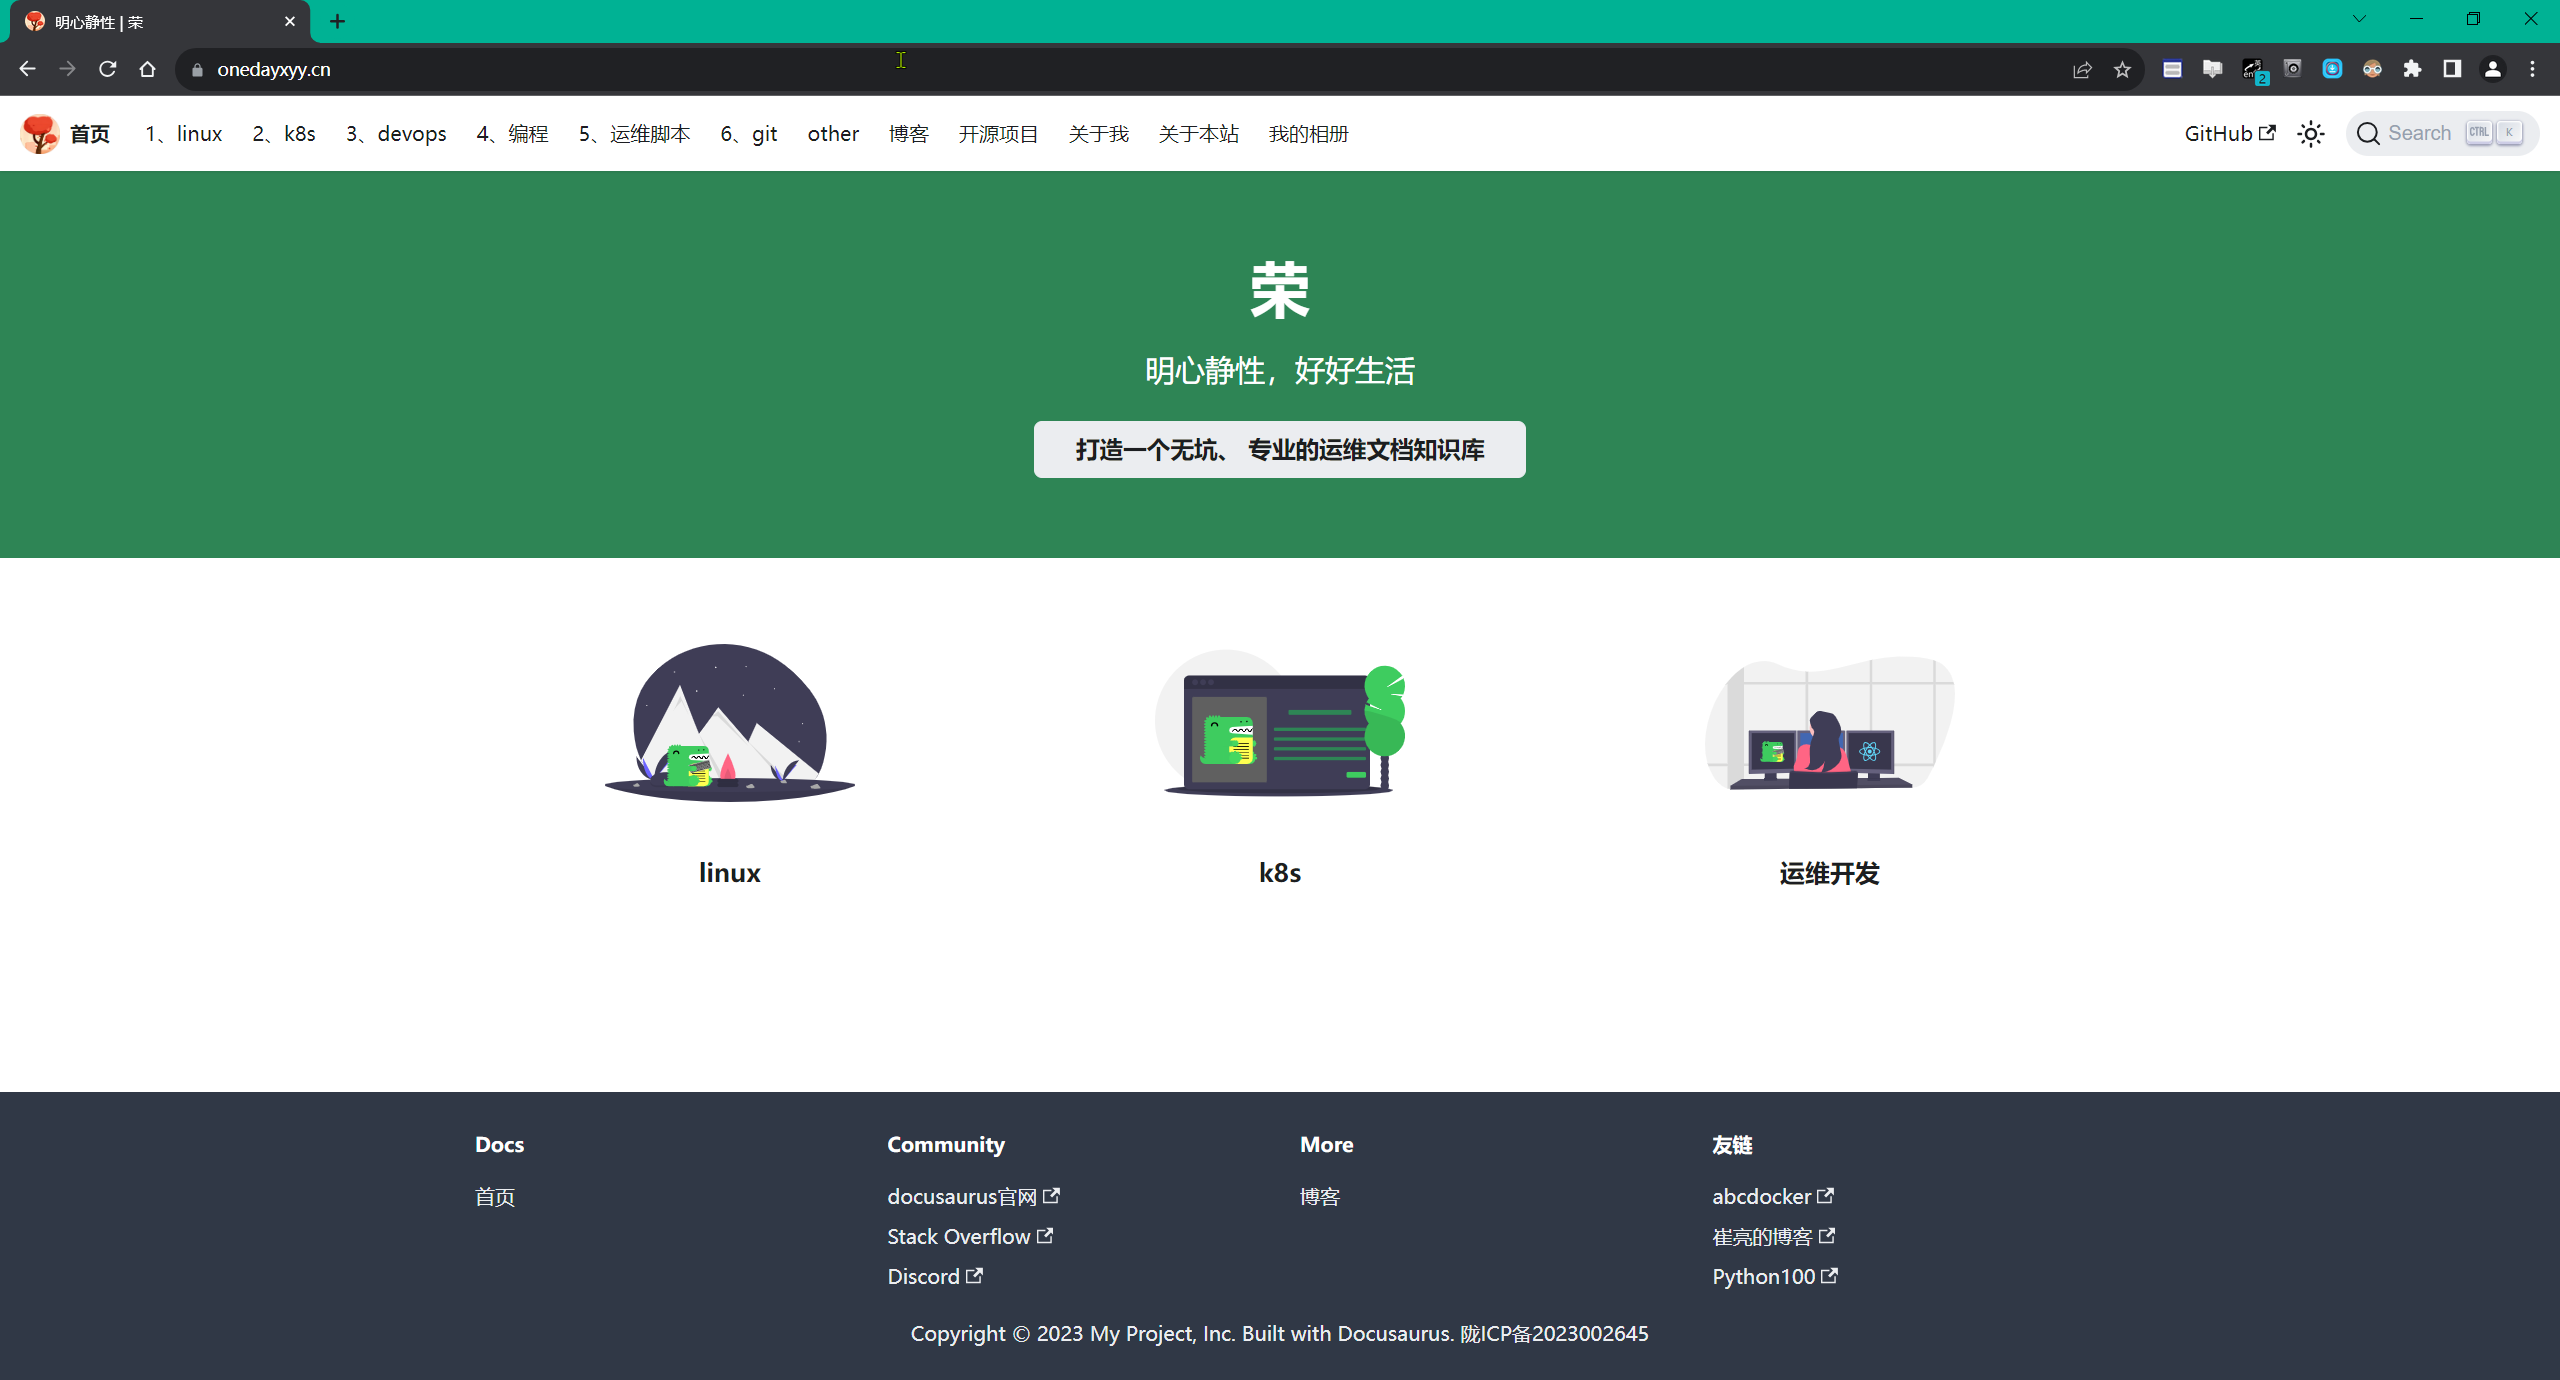This screenshot has height=1380, width=2560.
Task: Expand the tab search chevron
Action: tap(2359, 19)
